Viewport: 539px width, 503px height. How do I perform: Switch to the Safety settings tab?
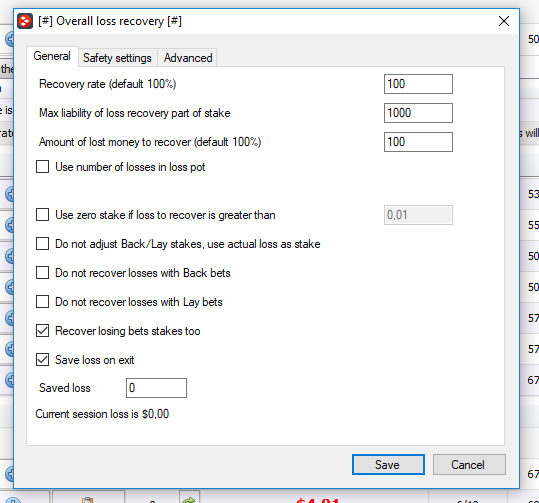click(117, 58)
